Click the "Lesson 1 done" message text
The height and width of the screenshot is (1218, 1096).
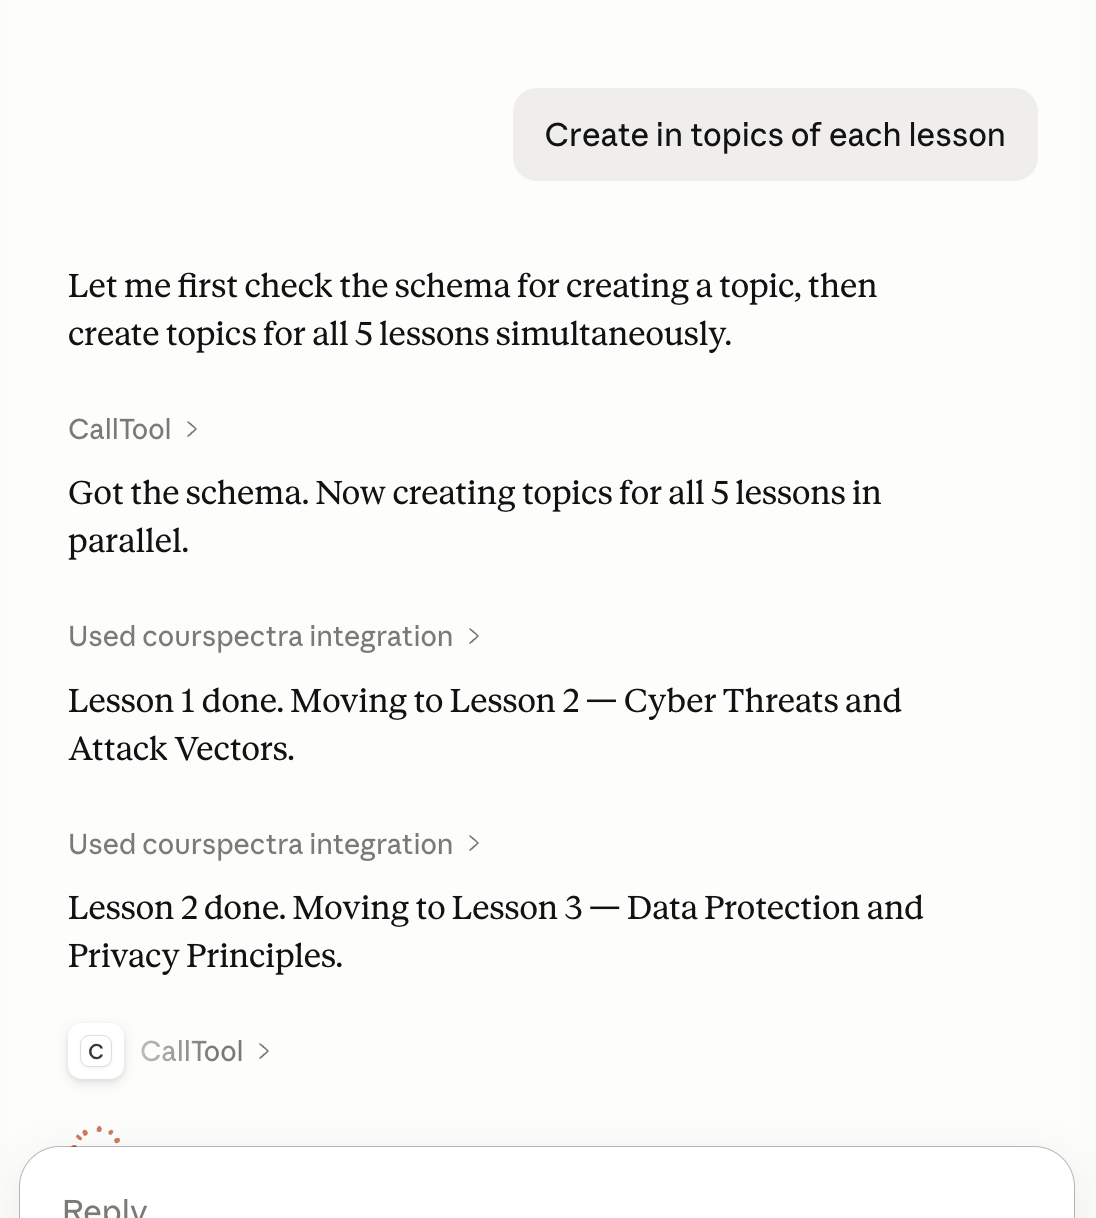coord(485,724)
